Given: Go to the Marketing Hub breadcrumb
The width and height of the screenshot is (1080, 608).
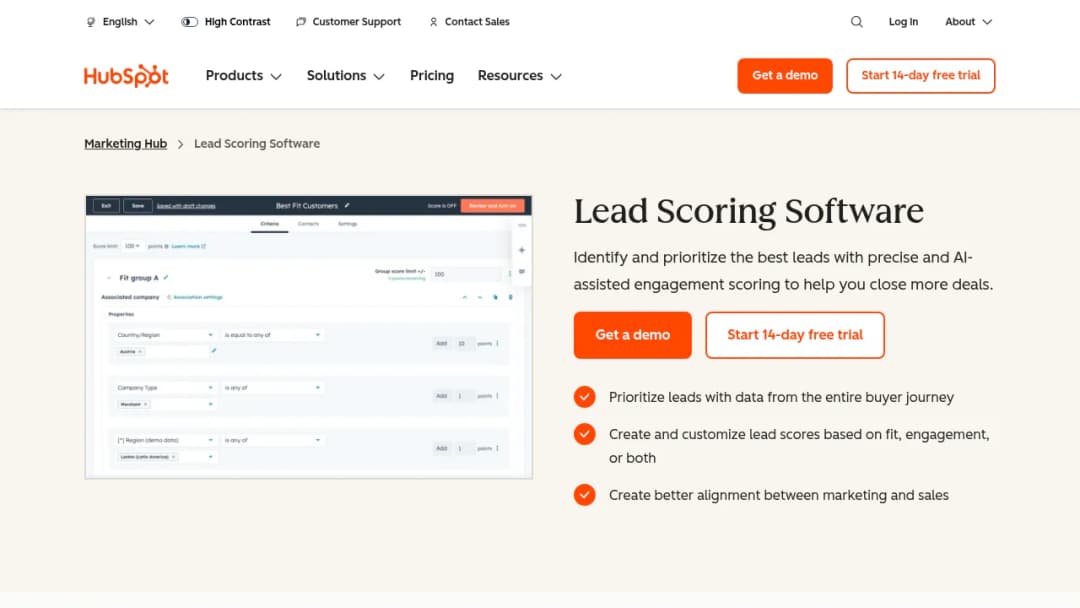Looking at the screenshot, I should click(125, 144).
